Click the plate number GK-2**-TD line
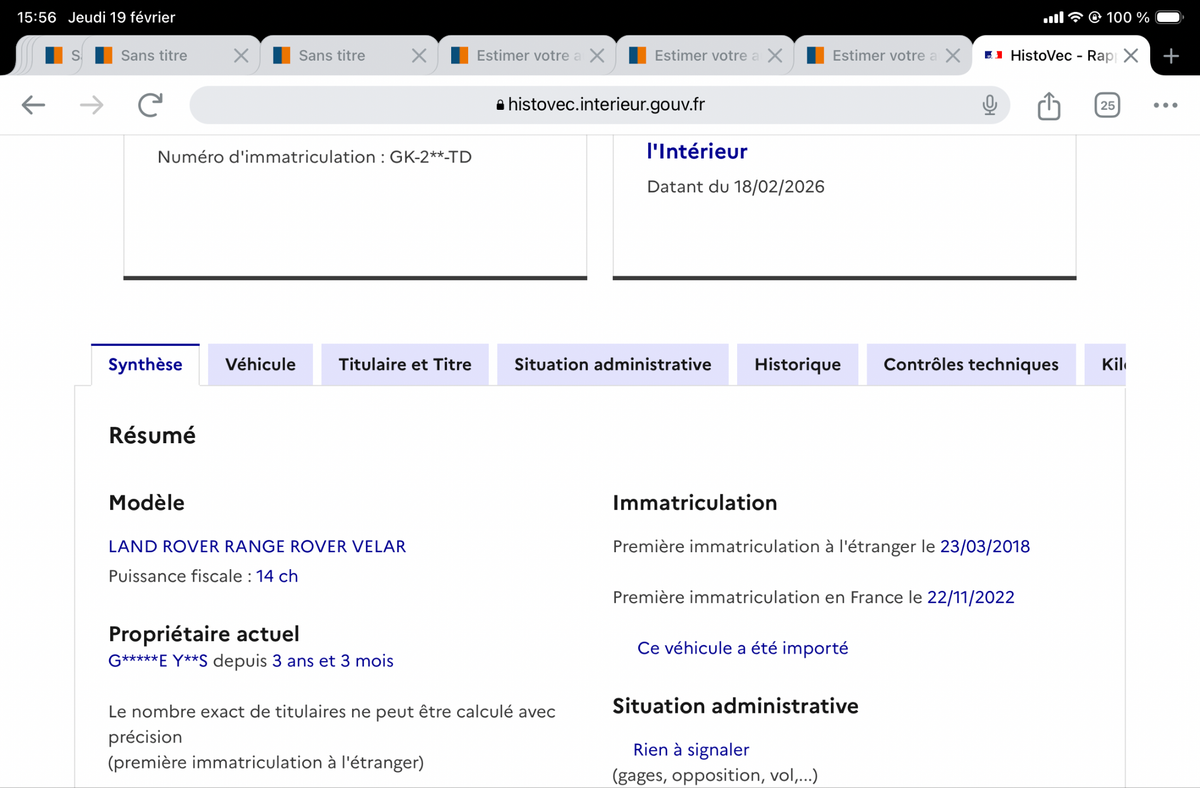1200x788 pixels. coord(315,157)
